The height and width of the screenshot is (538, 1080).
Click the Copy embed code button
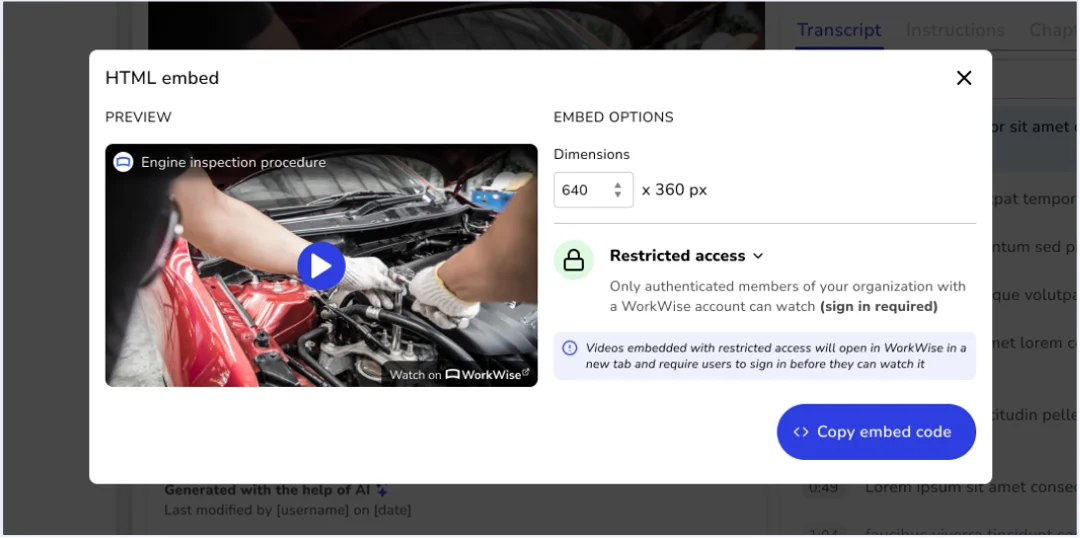[x=876, y=432]
